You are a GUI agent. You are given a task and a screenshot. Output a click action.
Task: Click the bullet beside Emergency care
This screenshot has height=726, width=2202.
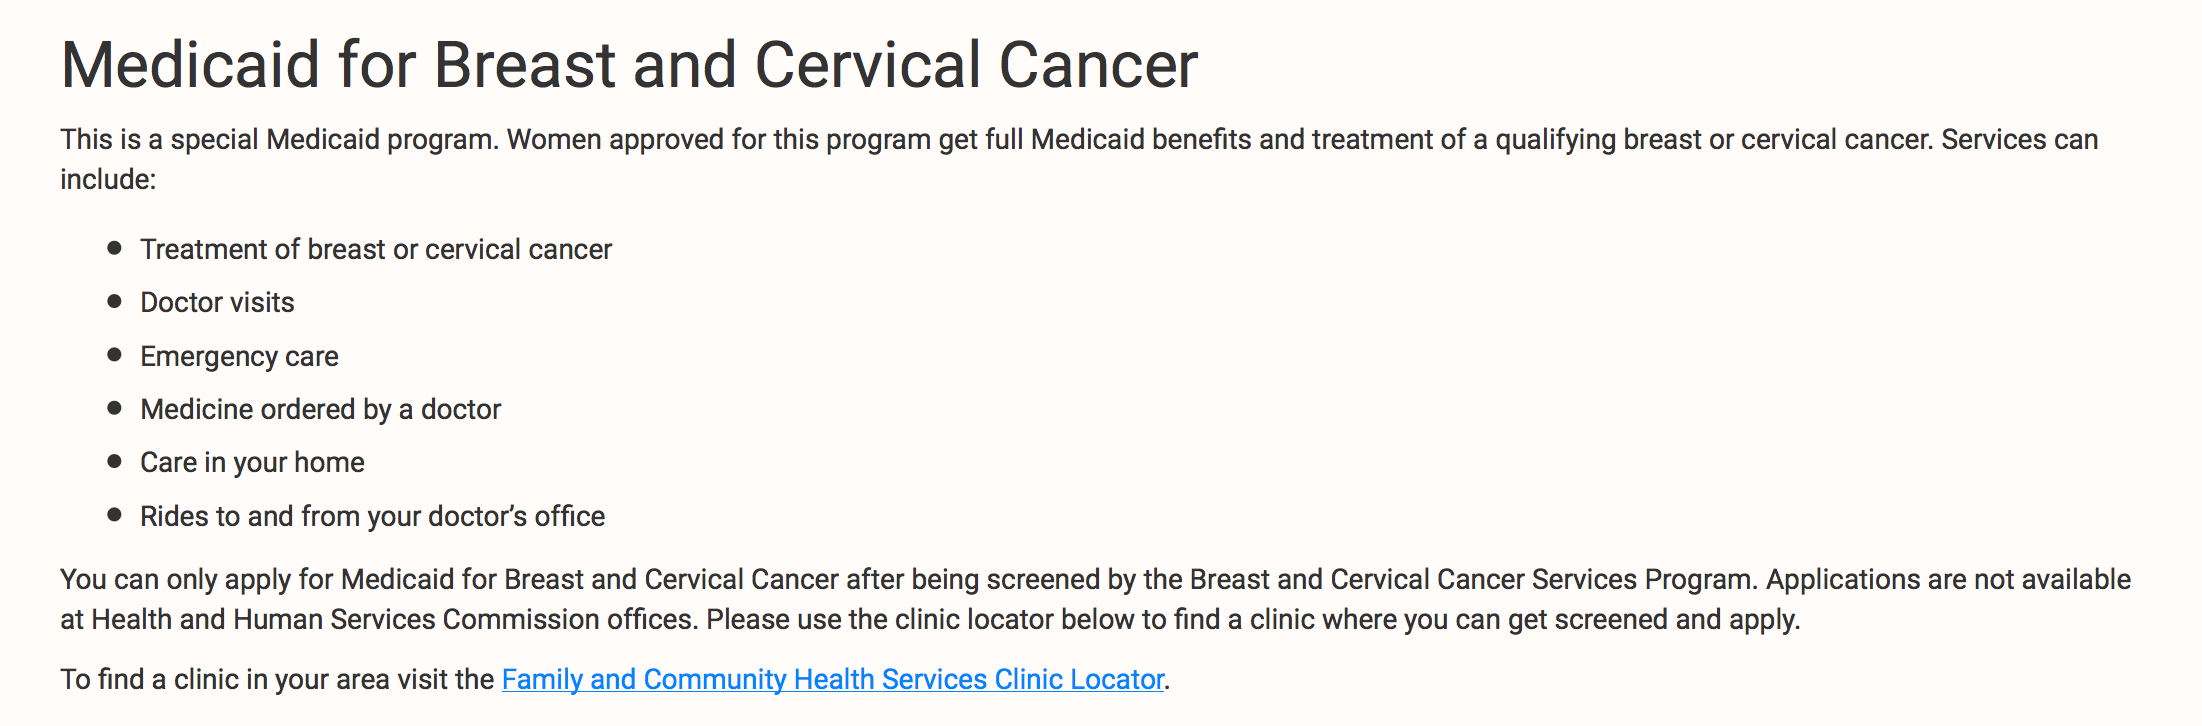tap(115, 354)
